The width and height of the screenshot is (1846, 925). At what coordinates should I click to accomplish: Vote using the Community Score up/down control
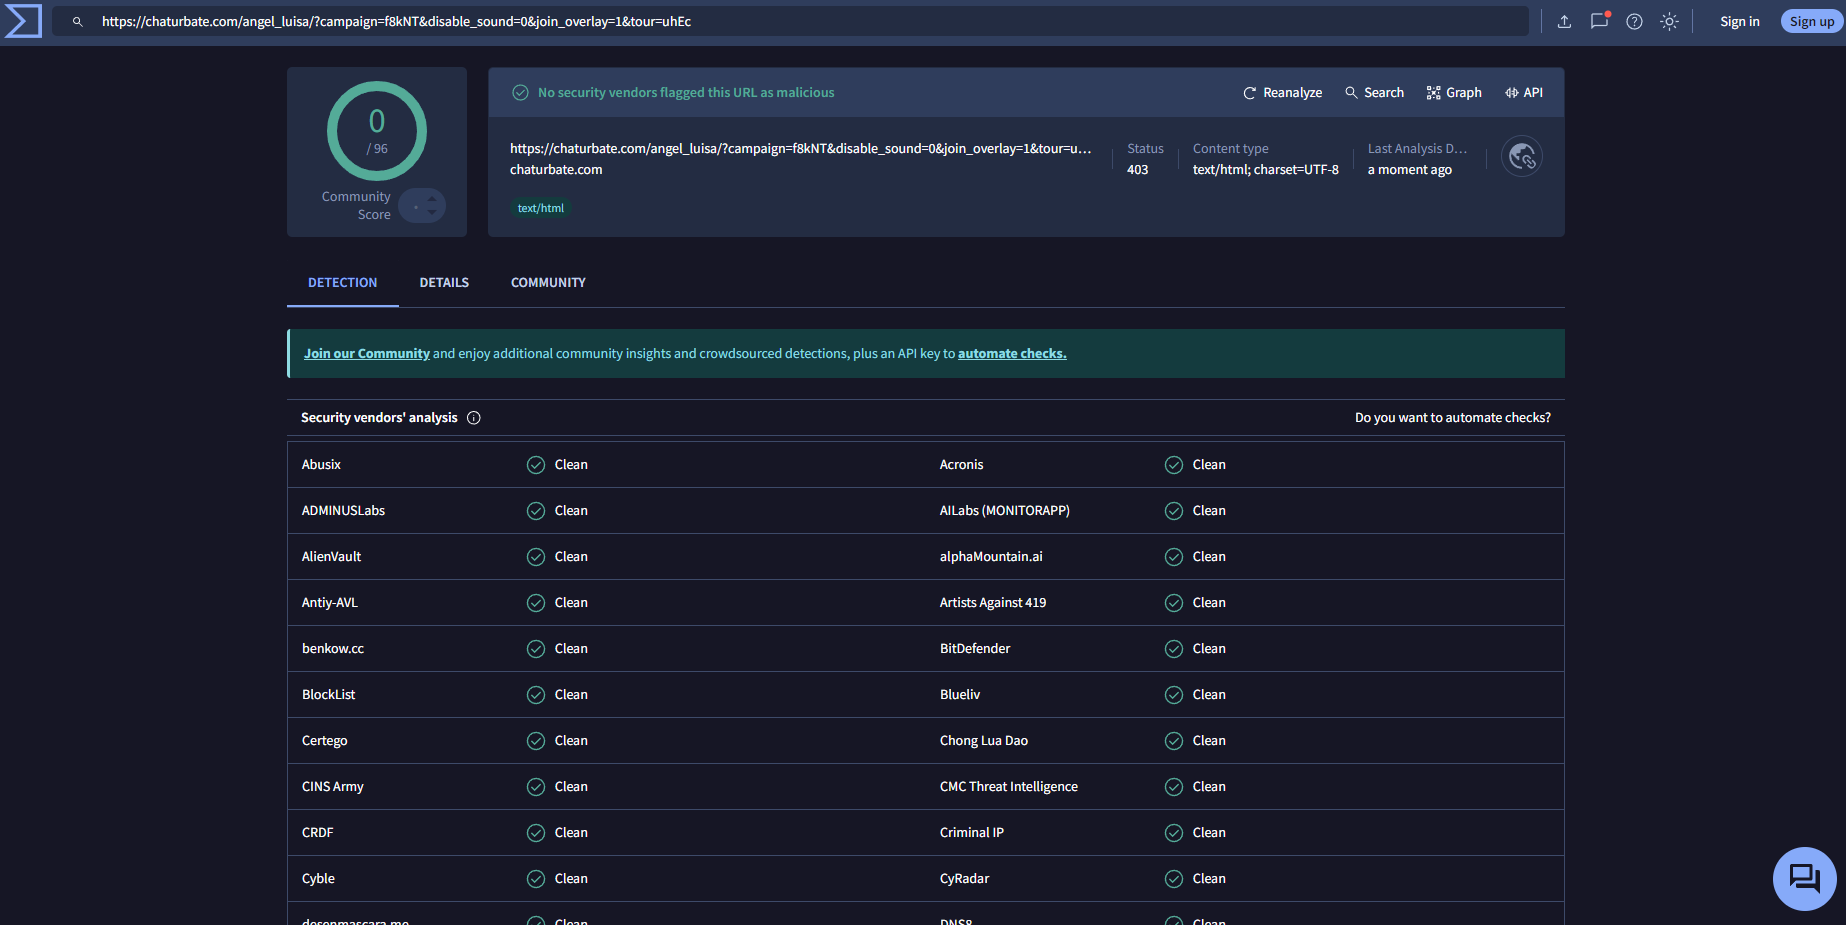coord(422,206)
